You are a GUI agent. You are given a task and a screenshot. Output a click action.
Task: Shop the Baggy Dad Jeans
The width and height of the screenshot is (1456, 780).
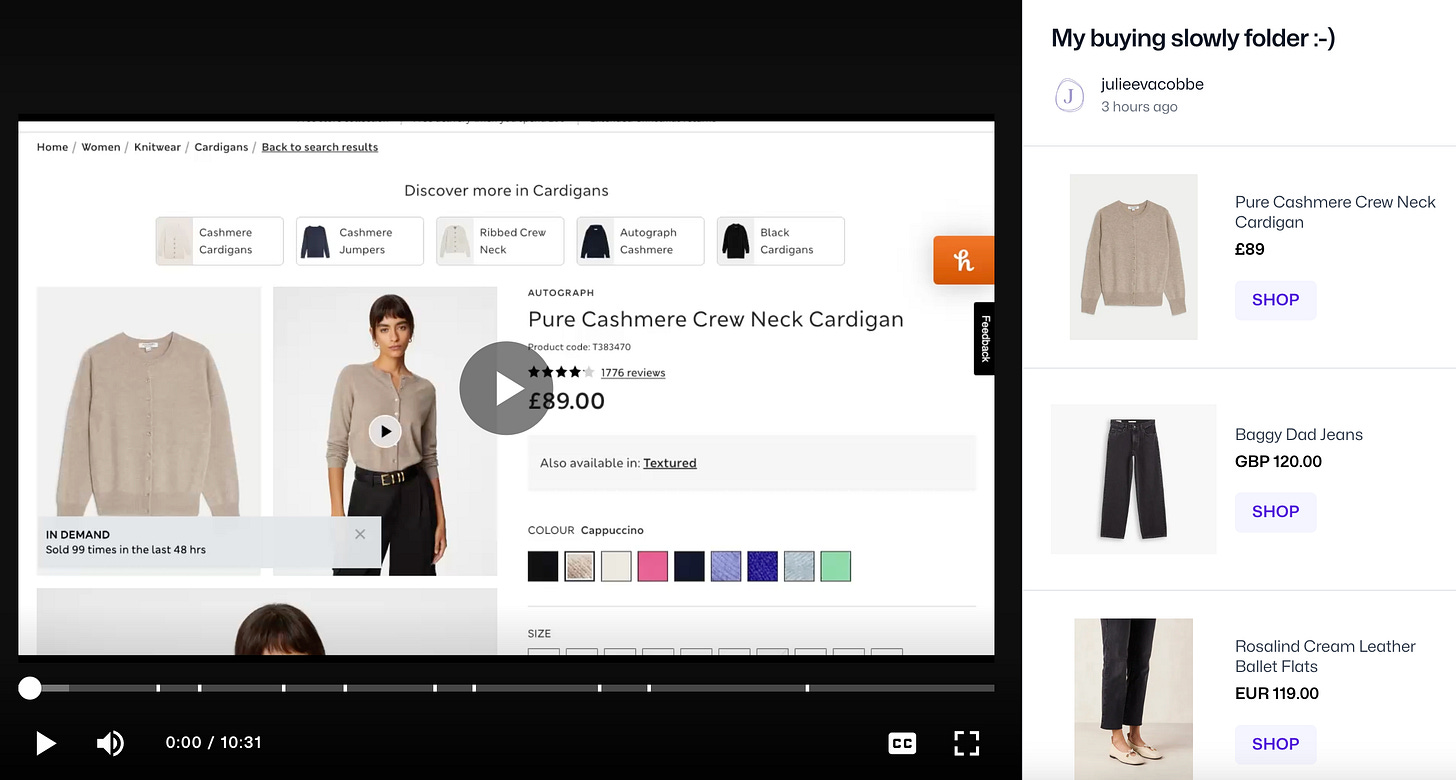[x=1275, y=512]
